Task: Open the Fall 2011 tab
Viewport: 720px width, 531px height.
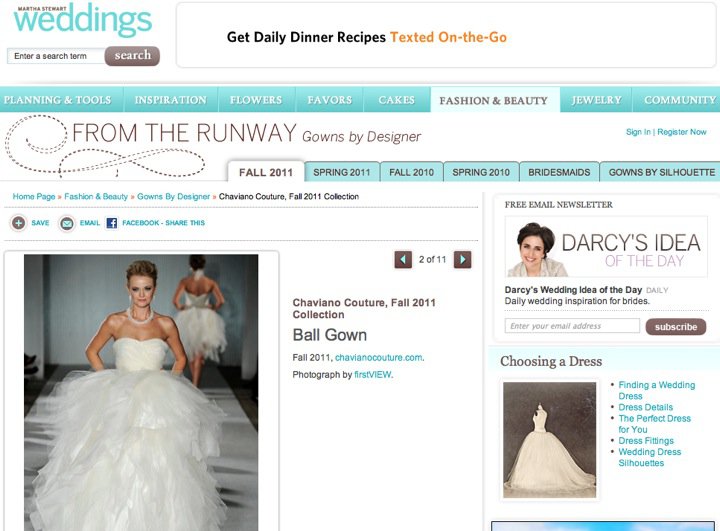Action: (266, 172)
